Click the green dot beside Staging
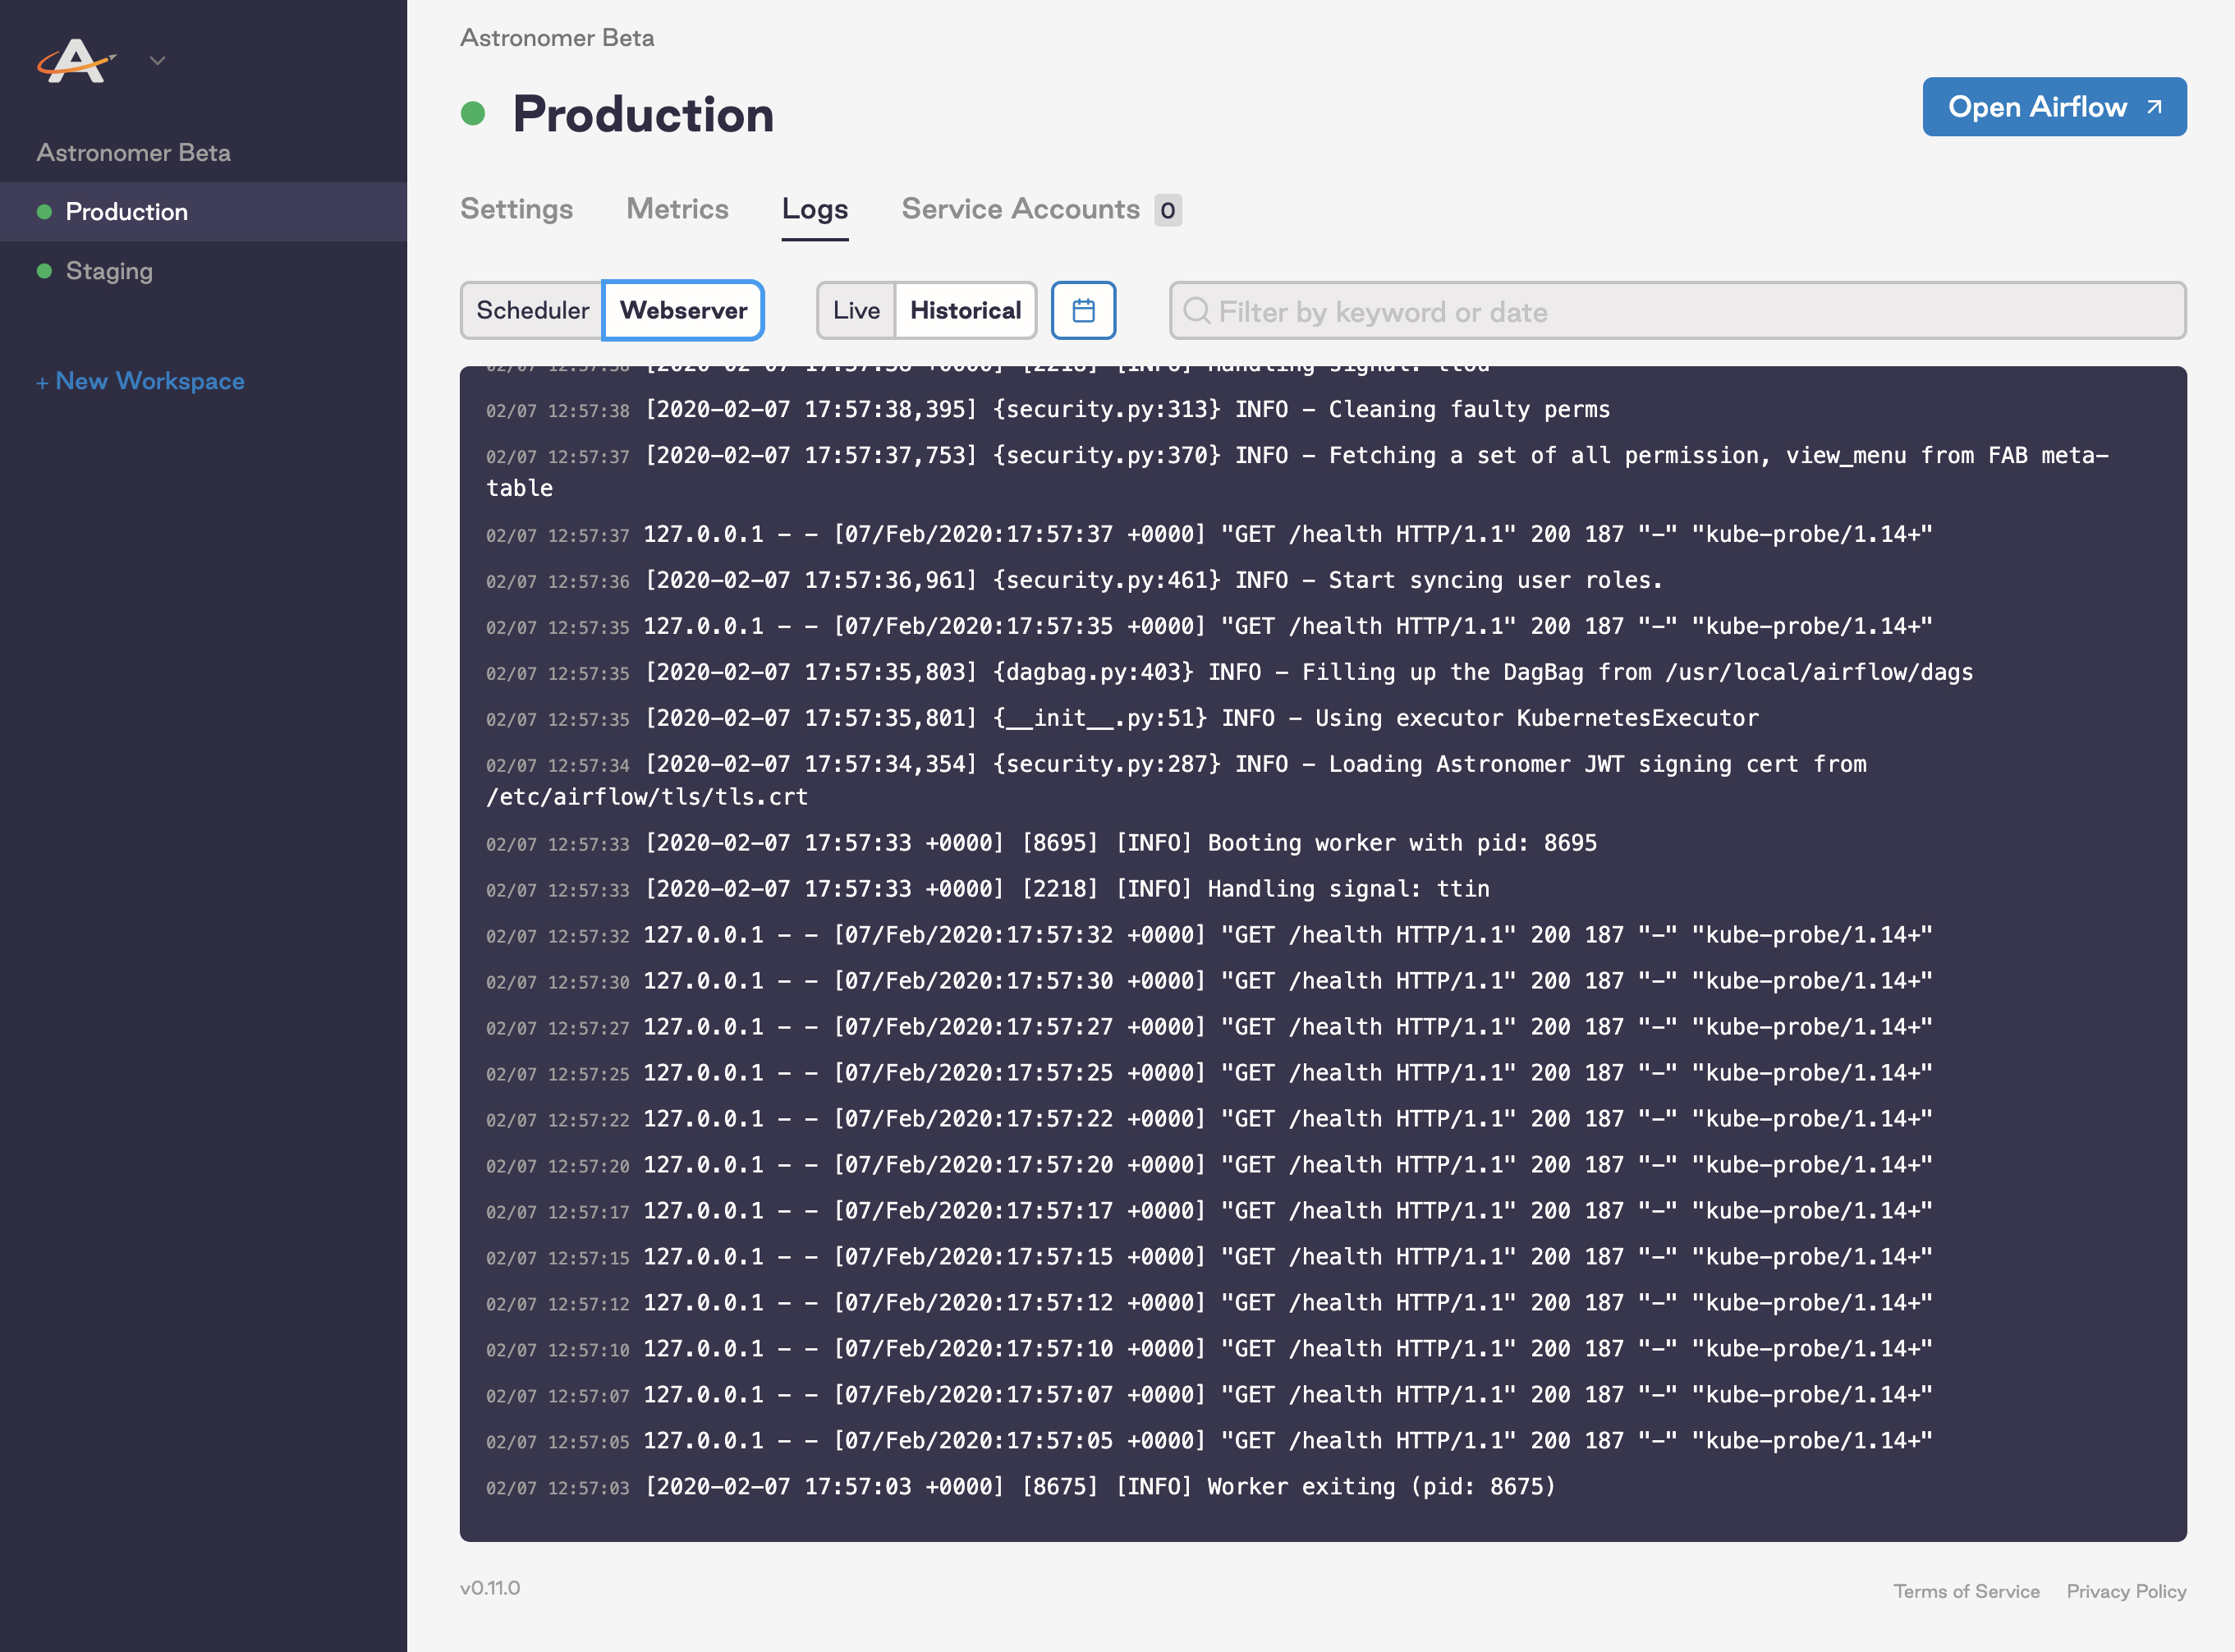 pos(44,271)
